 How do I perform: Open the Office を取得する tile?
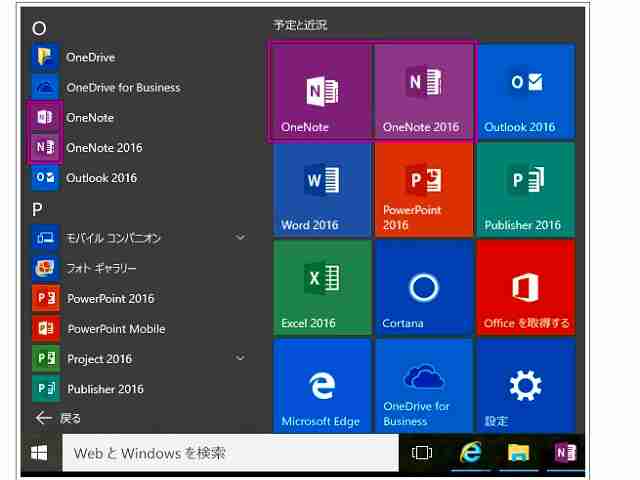526,287
